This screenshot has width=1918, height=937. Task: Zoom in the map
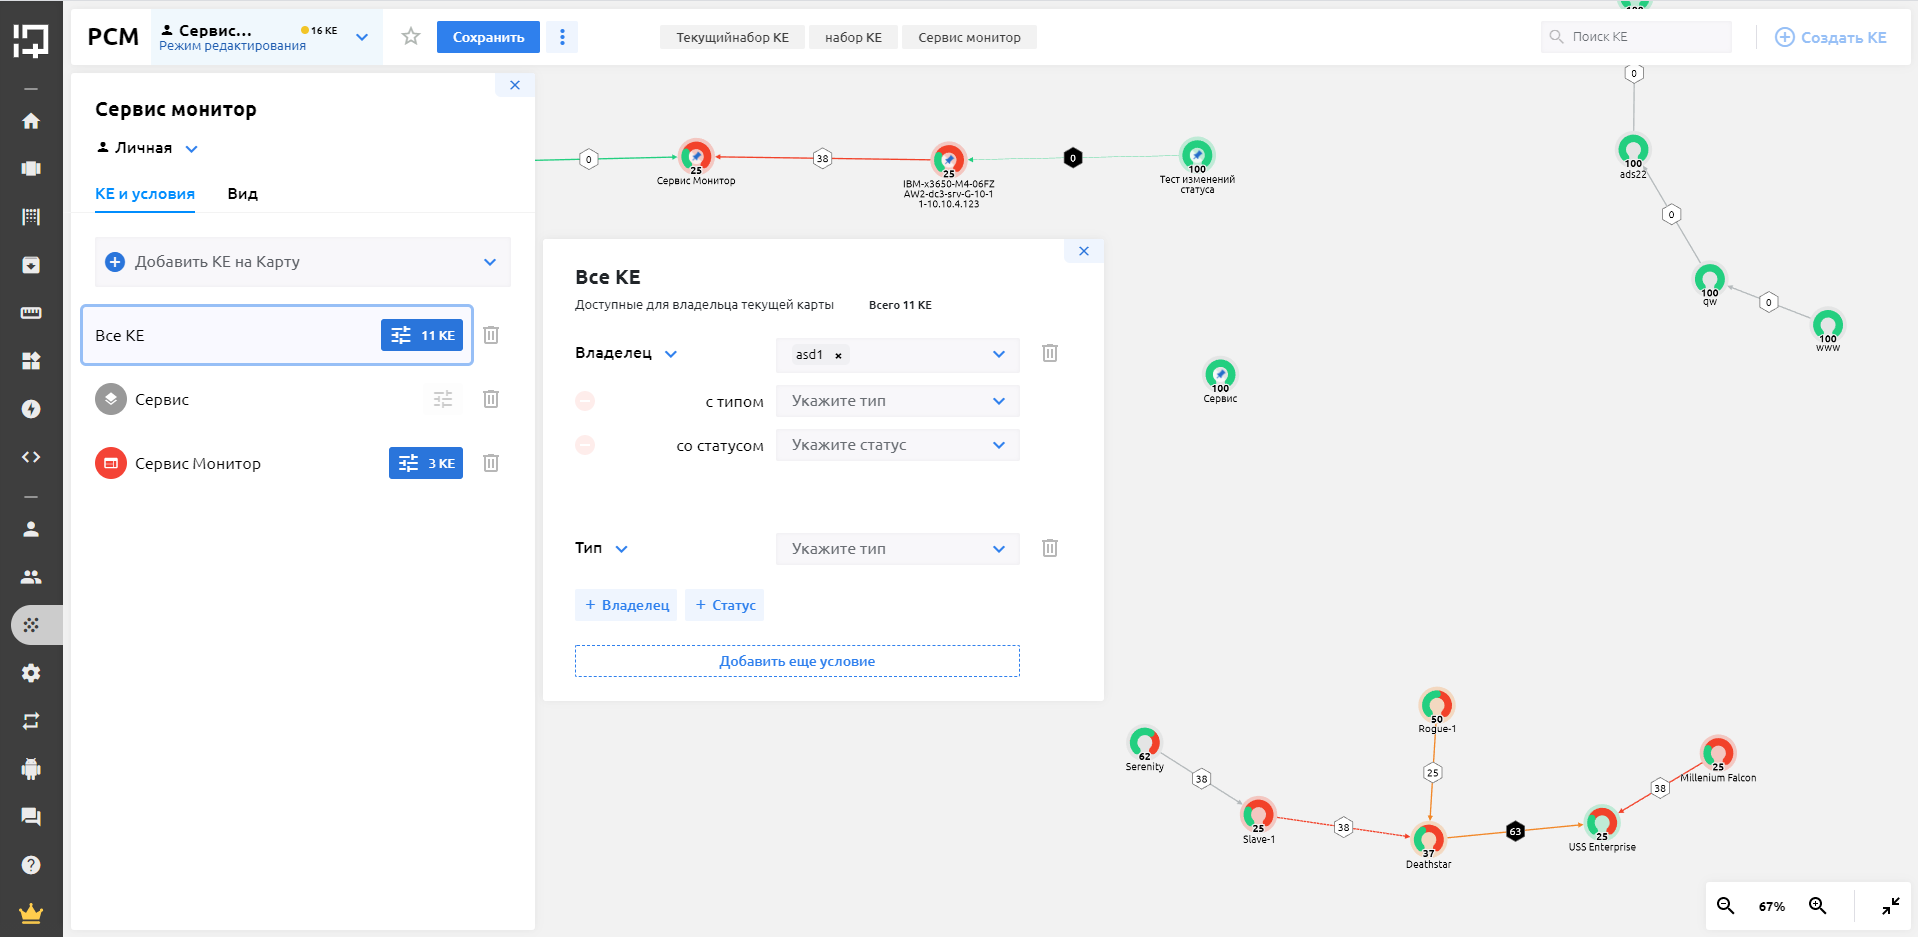coord(1818,906)
